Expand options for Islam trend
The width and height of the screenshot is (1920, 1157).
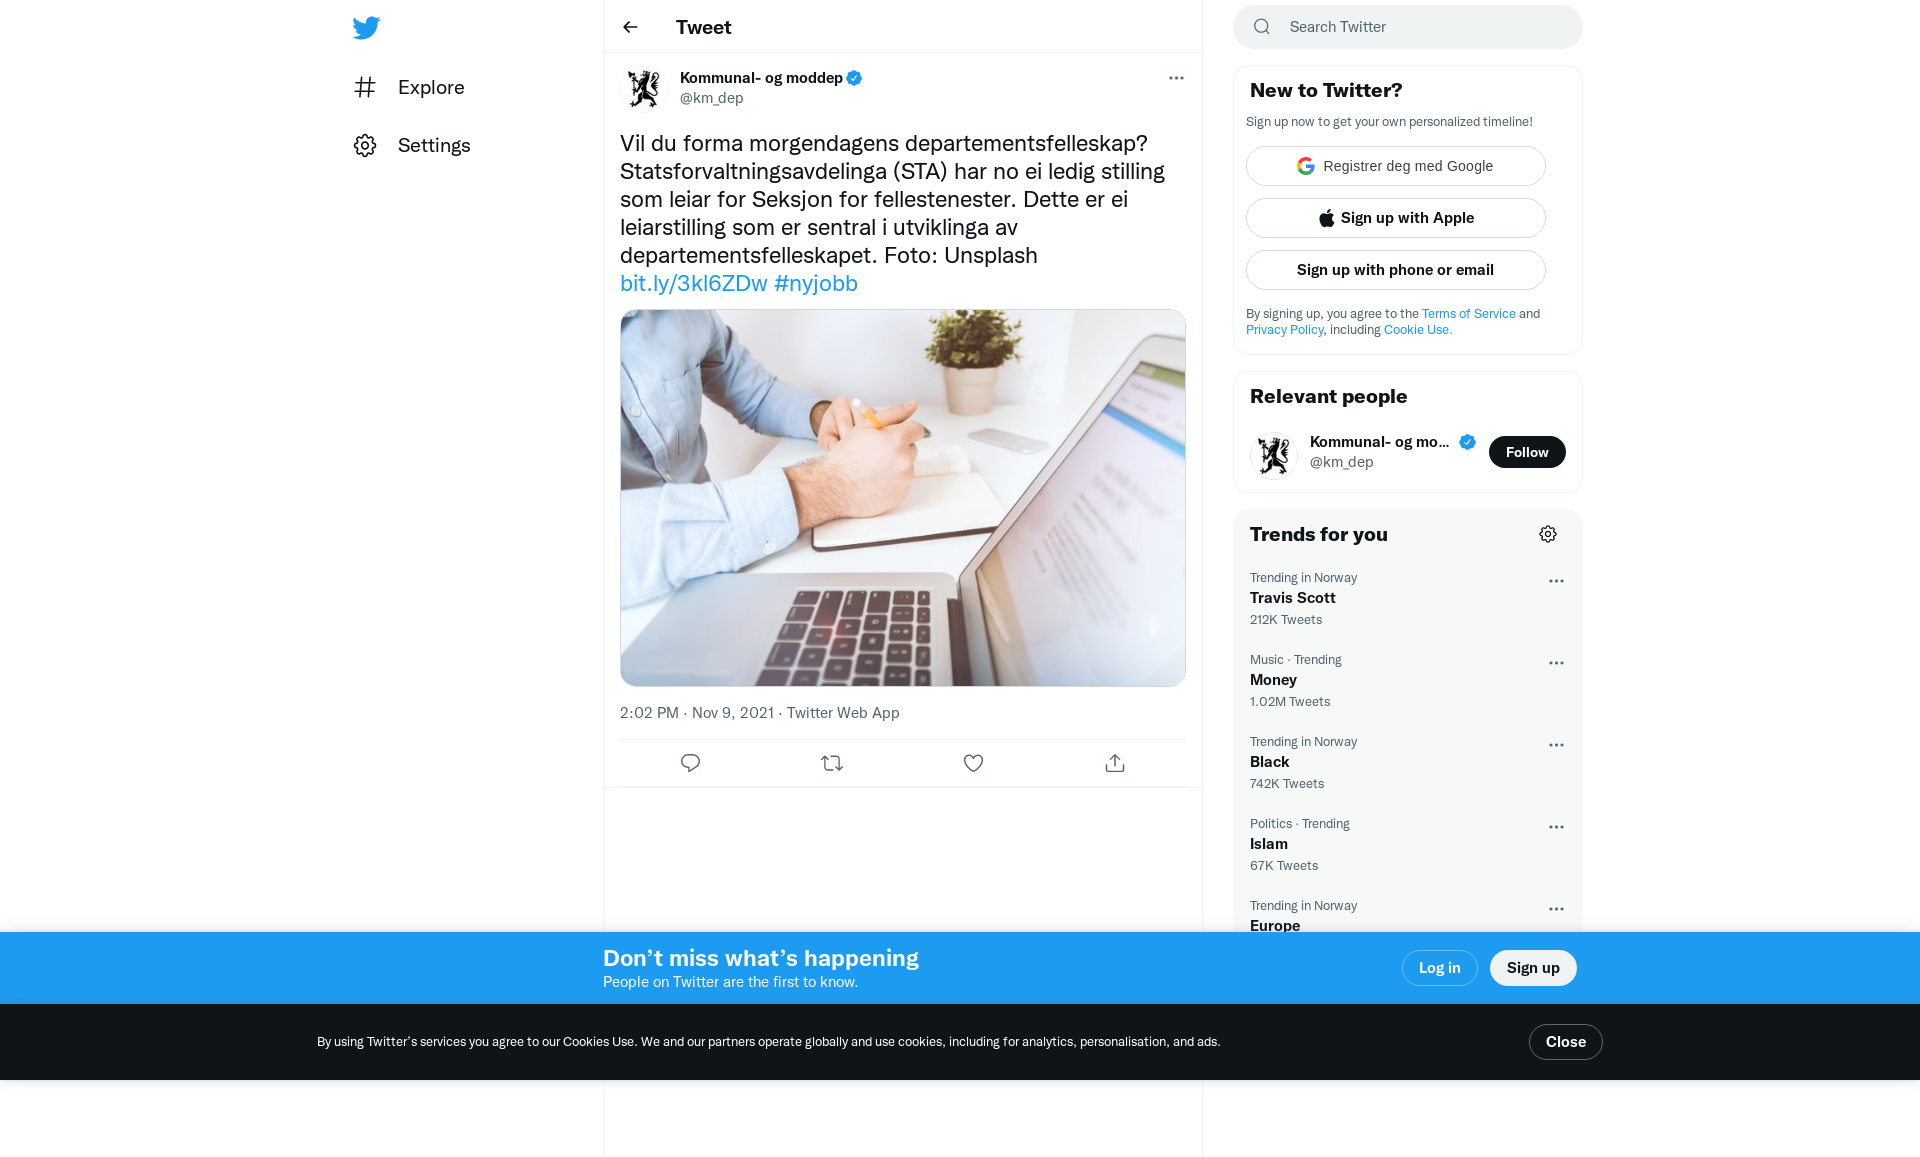[1556, 827]
